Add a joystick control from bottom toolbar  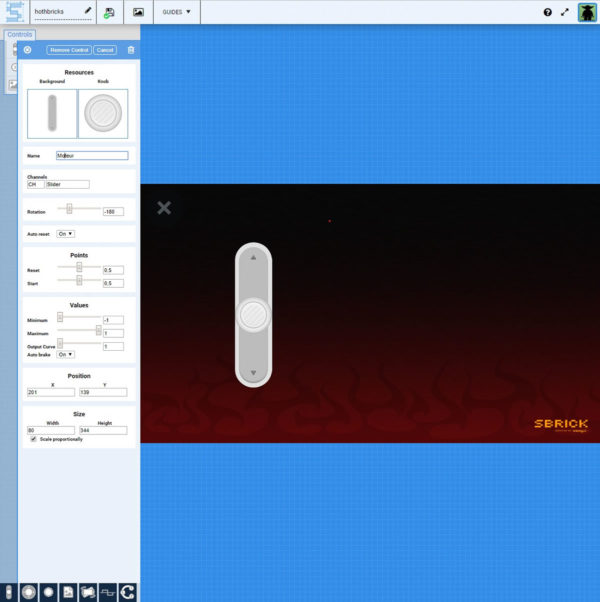coord(28,592)
